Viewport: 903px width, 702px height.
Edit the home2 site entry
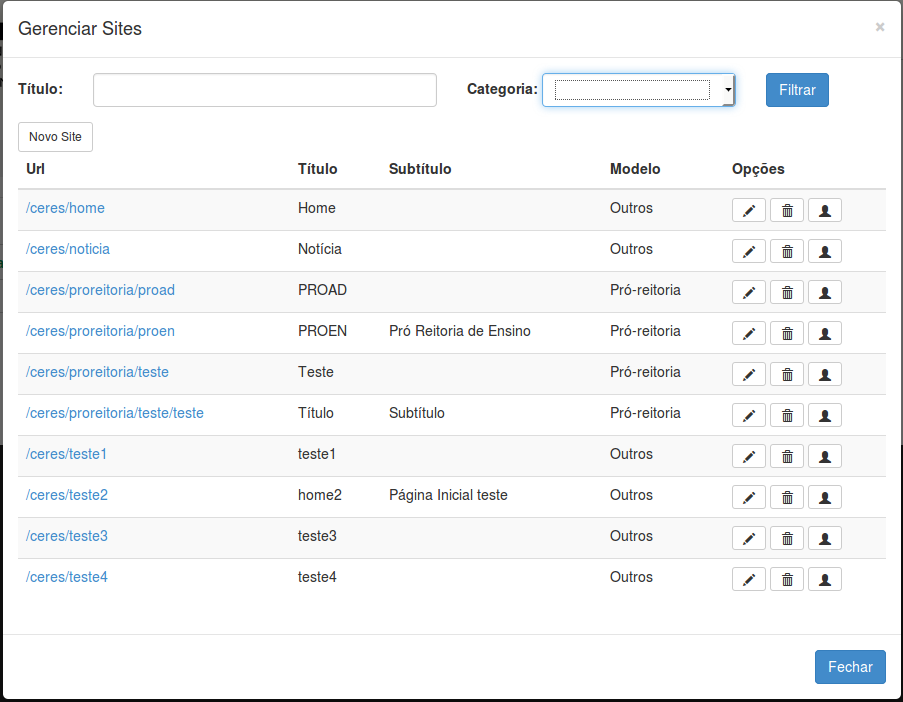point(749,497)
